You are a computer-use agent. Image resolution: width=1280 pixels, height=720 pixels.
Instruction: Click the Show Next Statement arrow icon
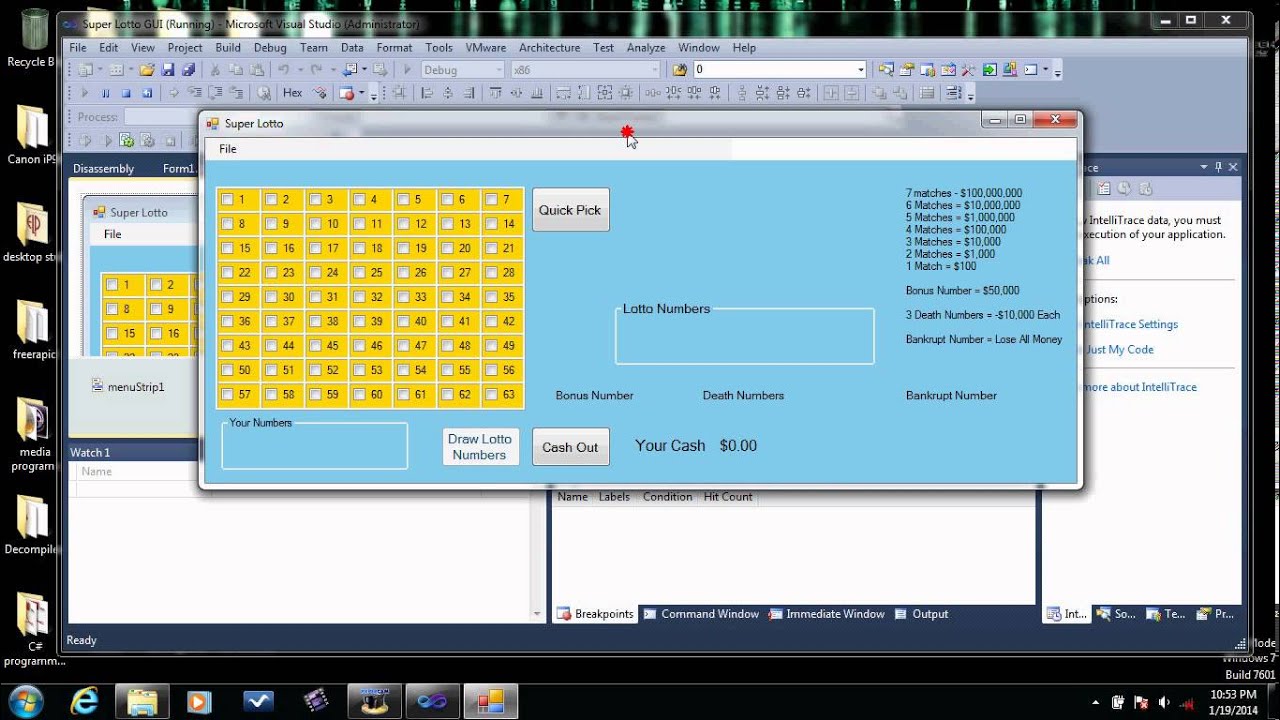coord(173,93)
